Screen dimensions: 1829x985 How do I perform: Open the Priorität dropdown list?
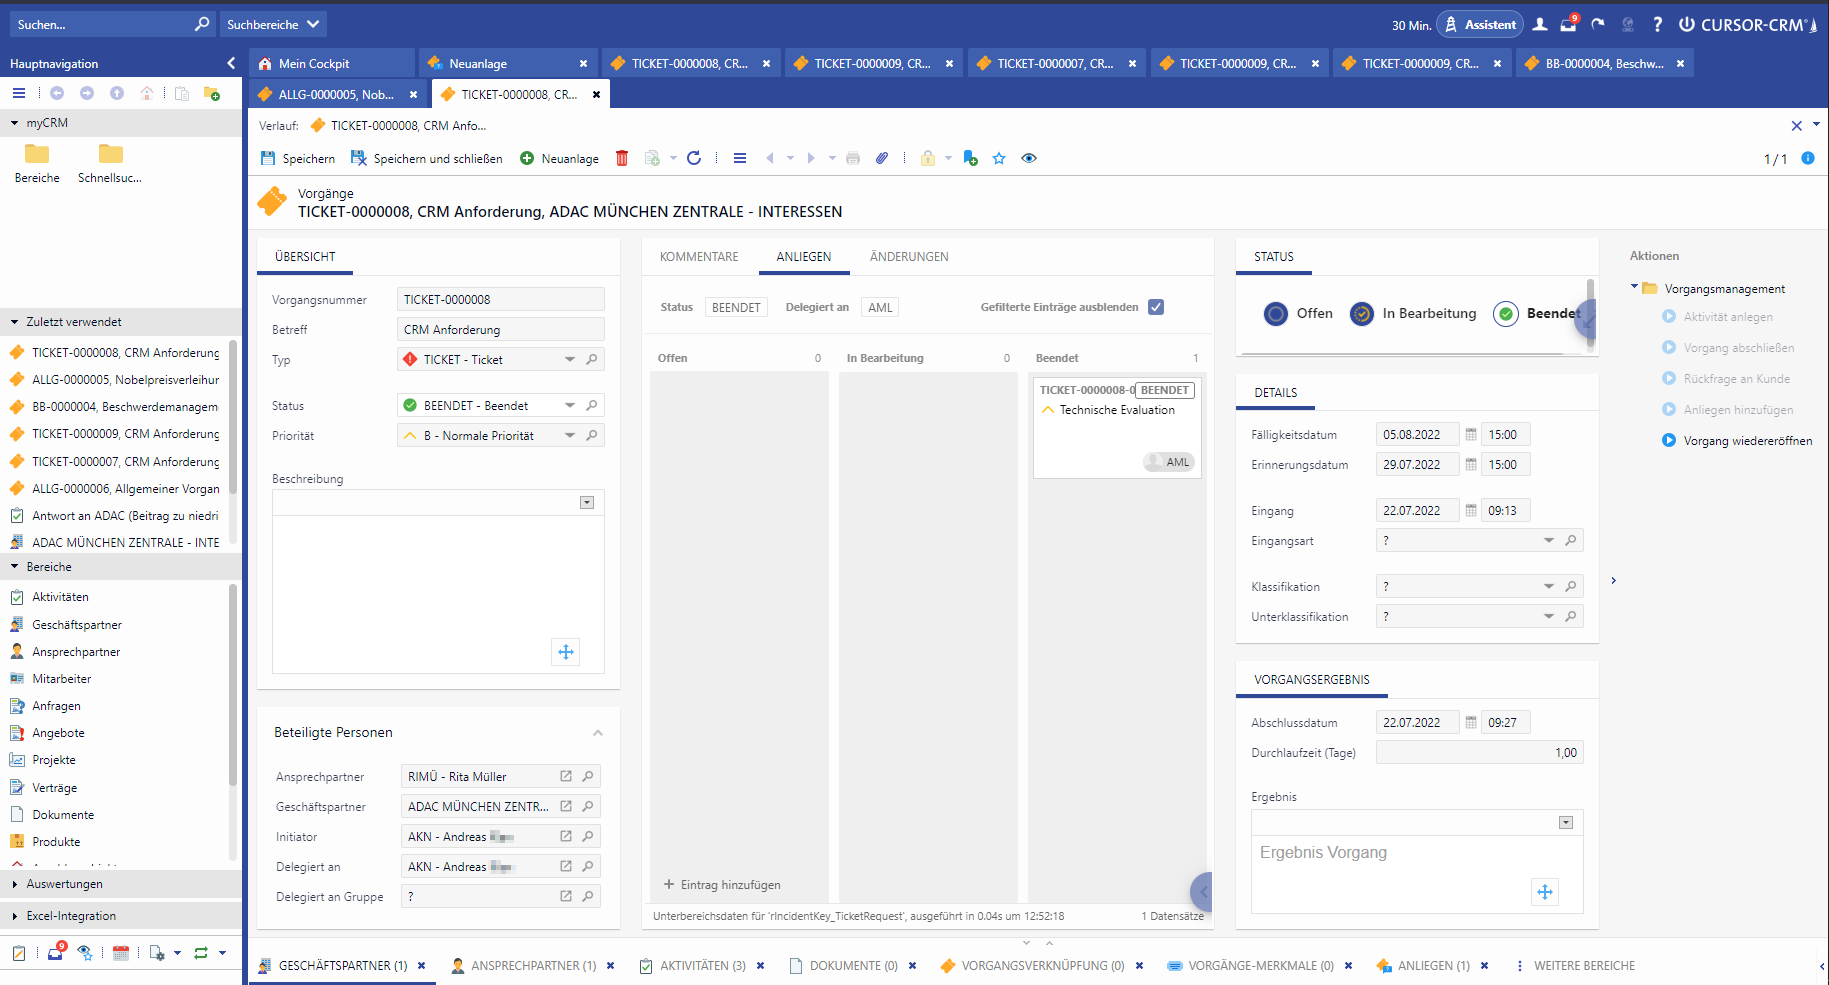coord(570,436)
